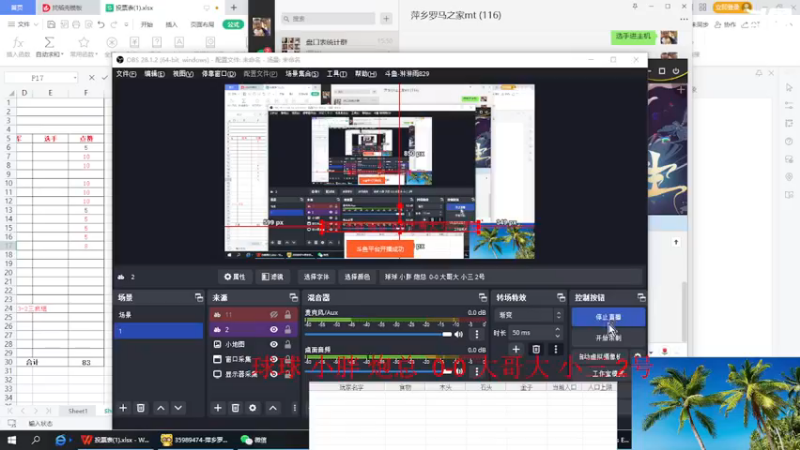
Task: Open the OBS 视图 menu
Action: tap(183, 74)
